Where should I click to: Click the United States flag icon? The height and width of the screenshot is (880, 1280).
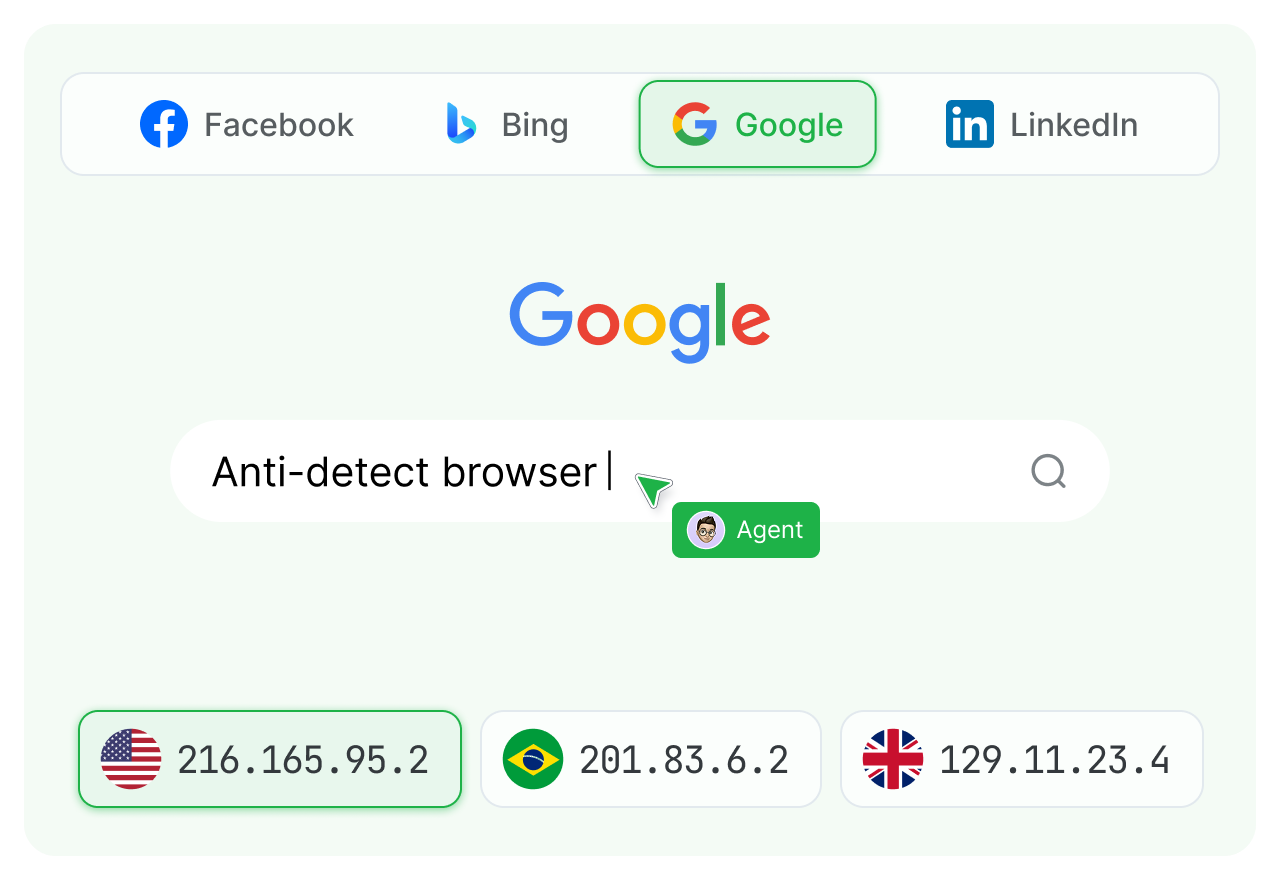tap(131, 759)
